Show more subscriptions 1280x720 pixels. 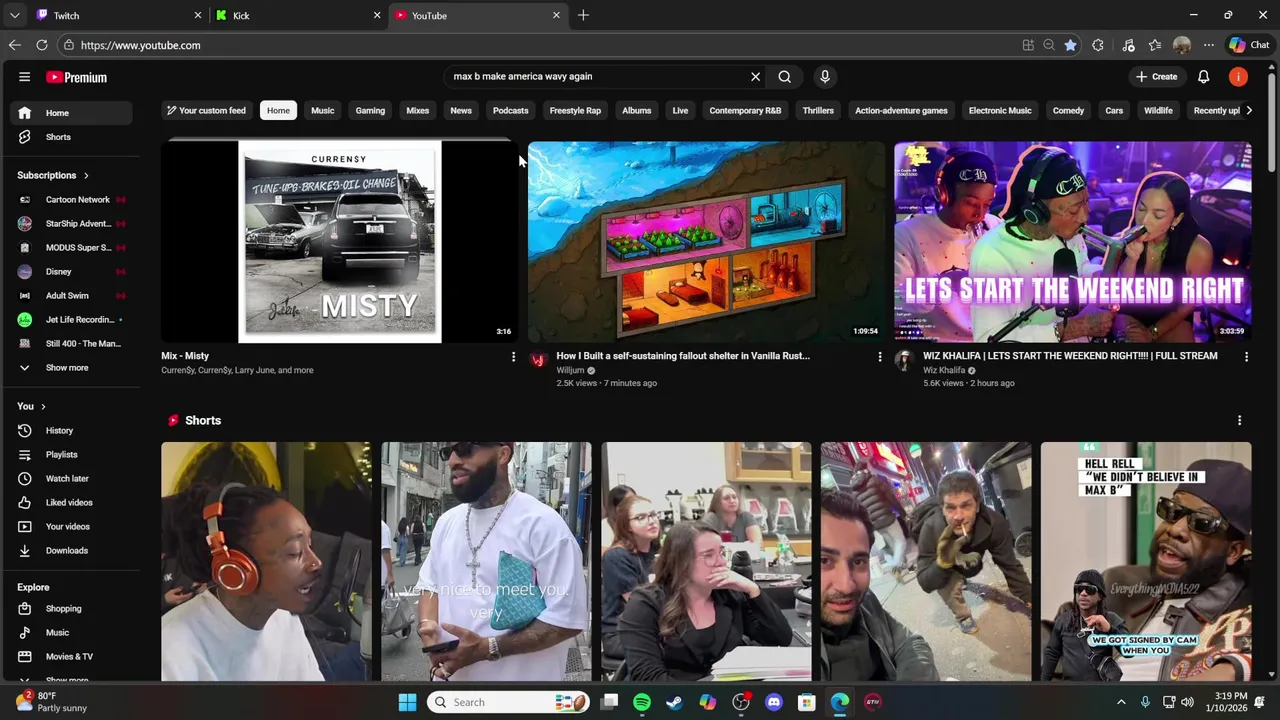pos(70,367)
